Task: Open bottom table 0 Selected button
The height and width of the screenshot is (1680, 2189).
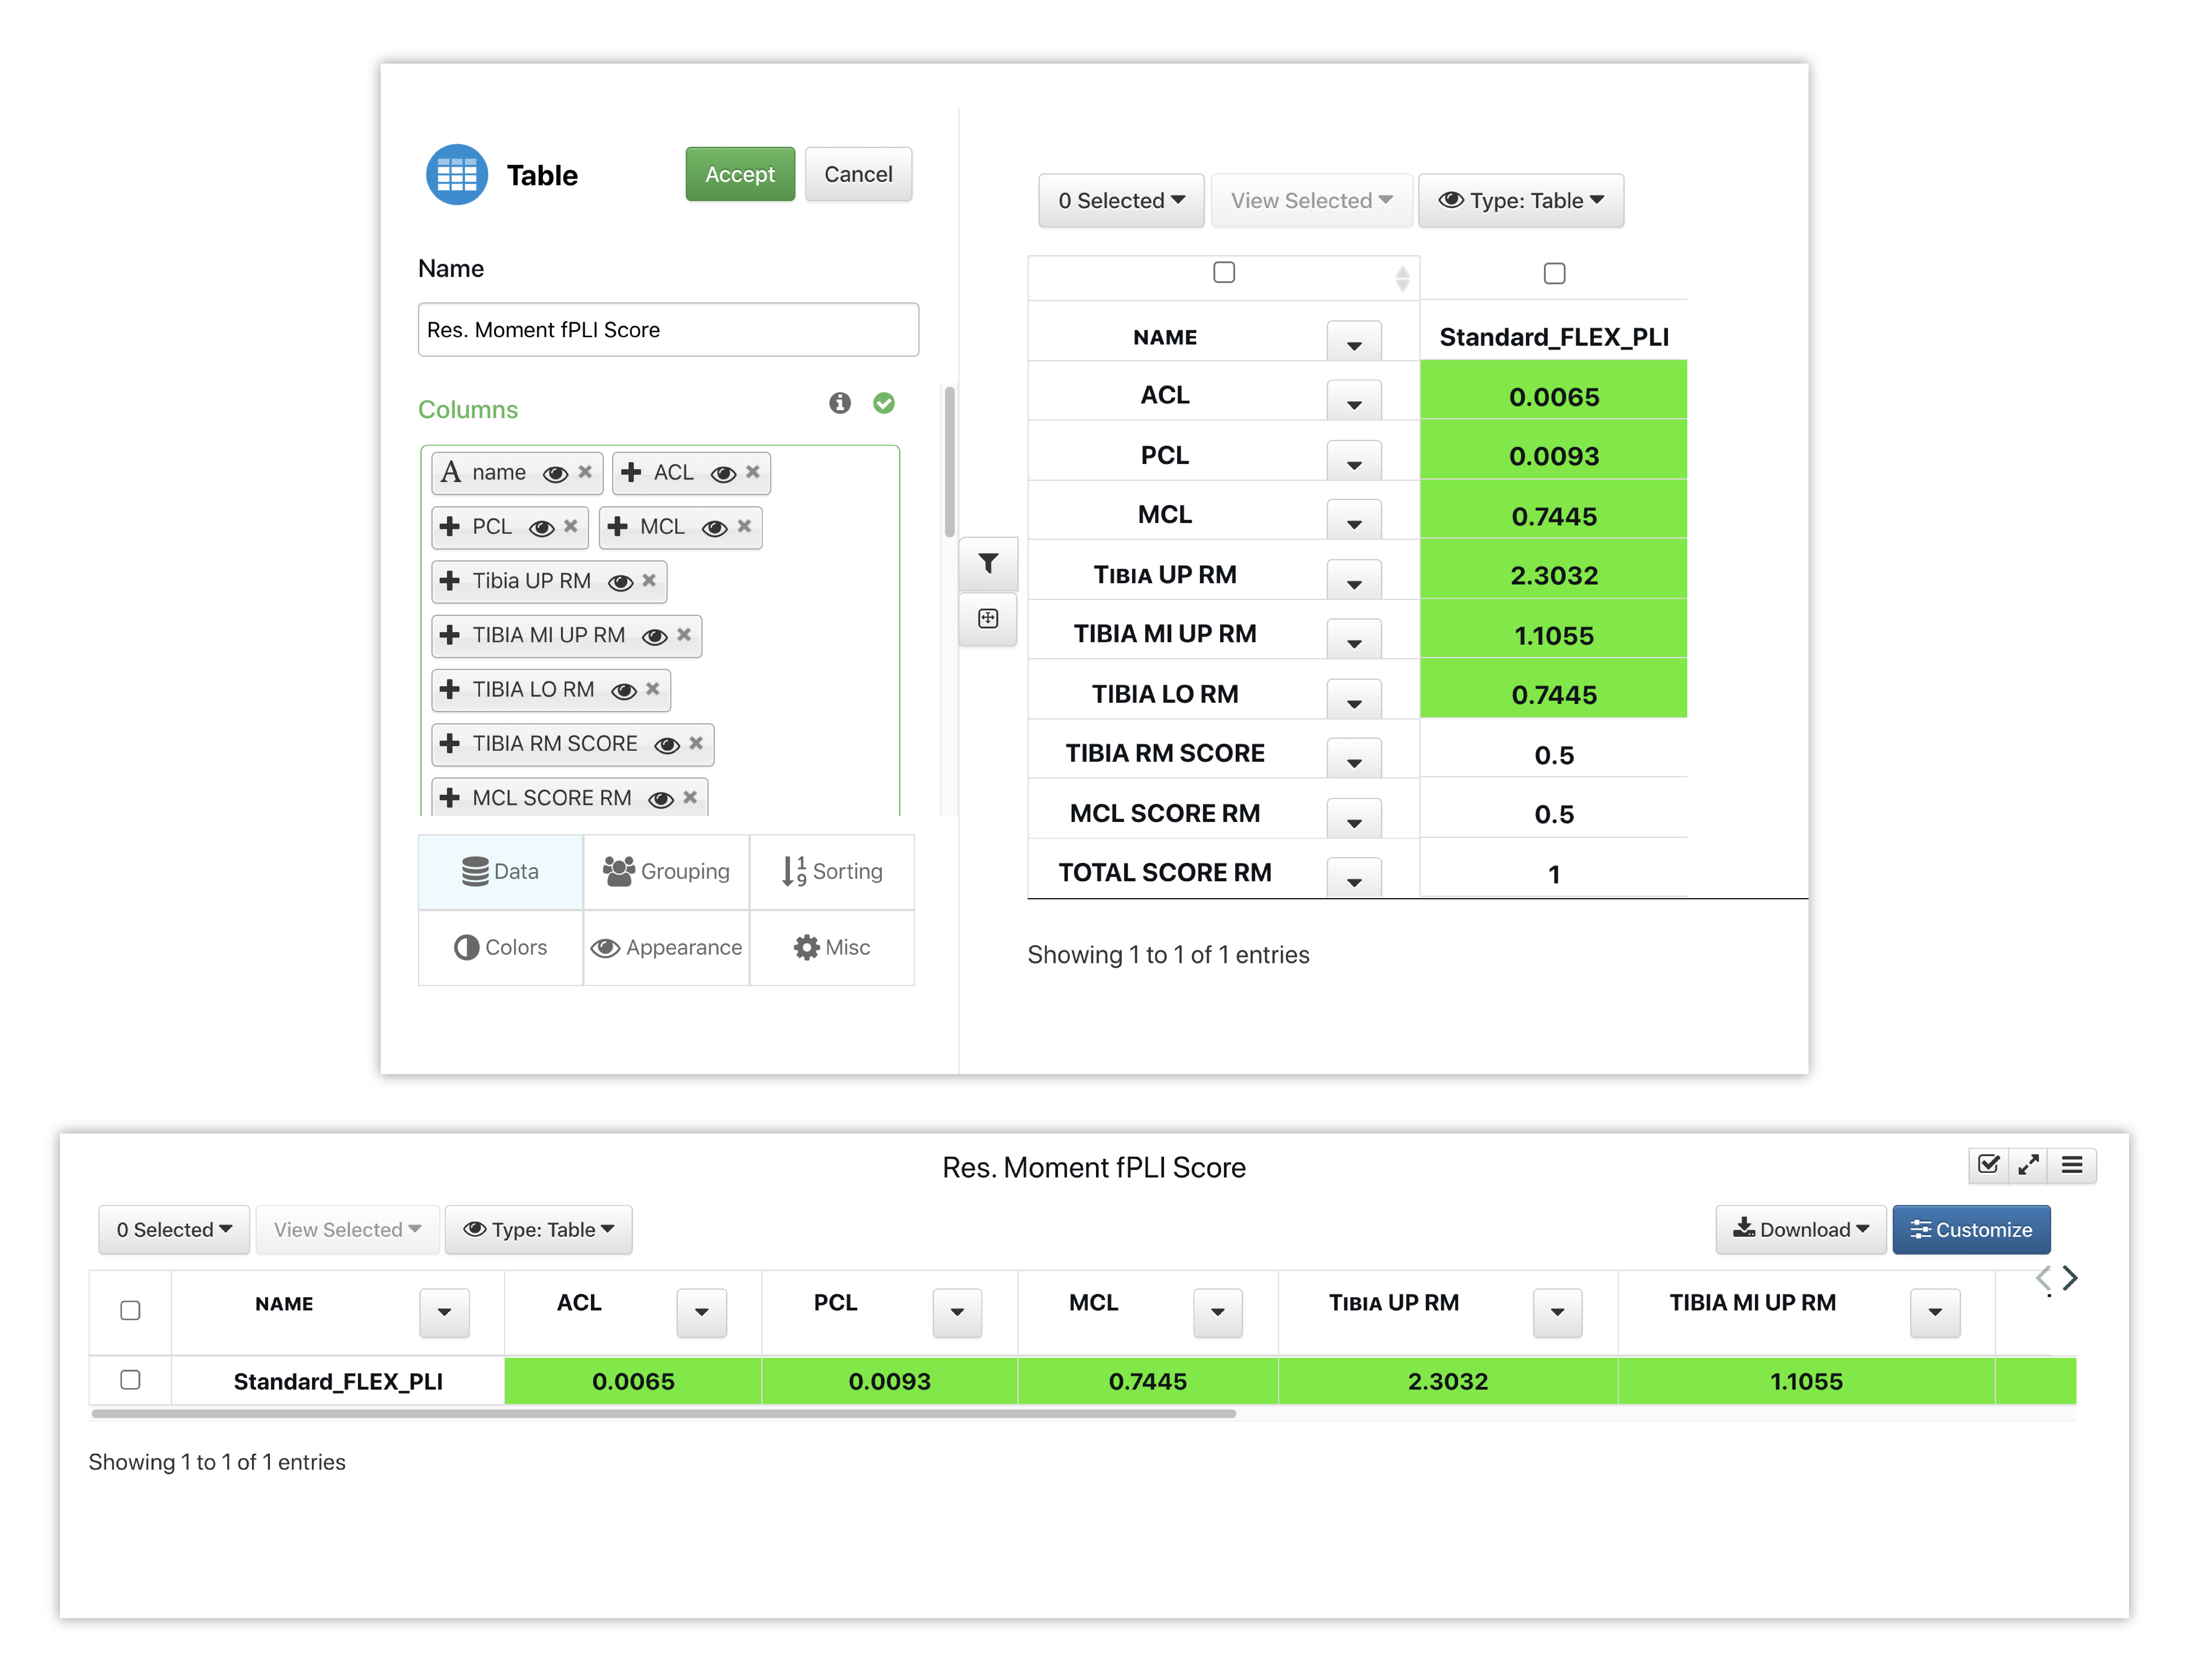Action: click(x=174, y=1230)
